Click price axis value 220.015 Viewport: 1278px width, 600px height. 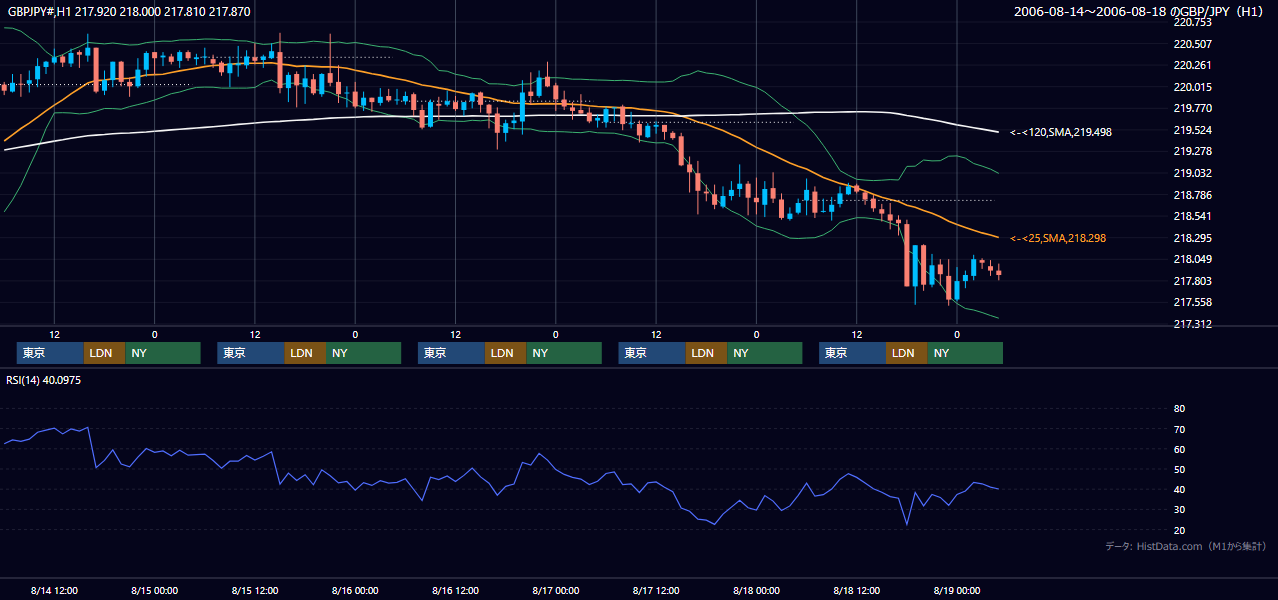(1192, 87)
